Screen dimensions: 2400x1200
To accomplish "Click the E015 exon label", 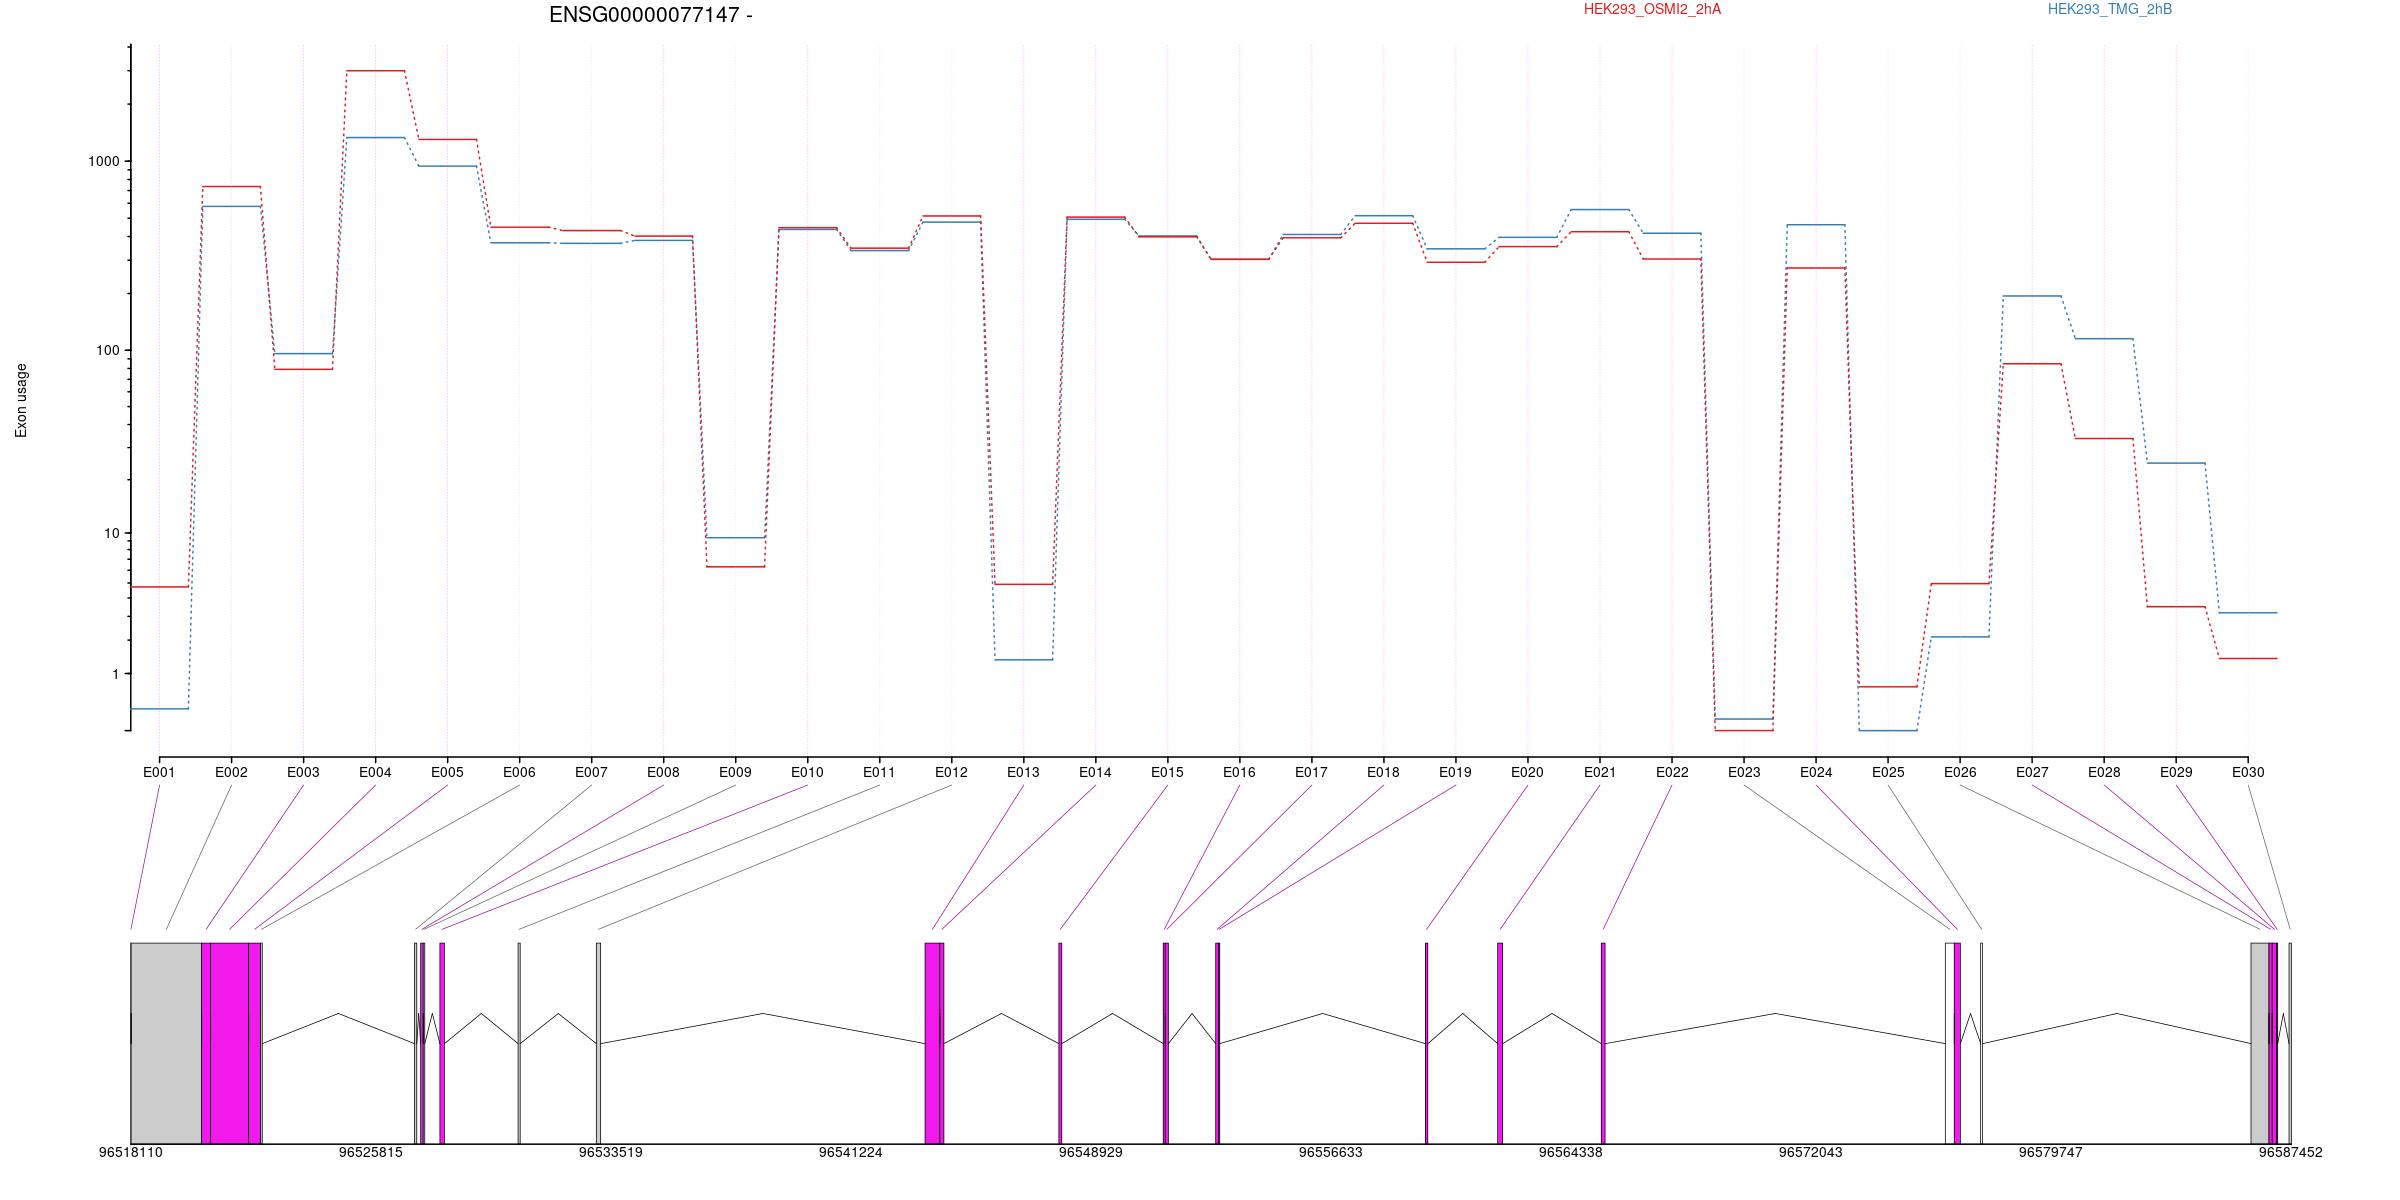I will [x=1167, y=772].
